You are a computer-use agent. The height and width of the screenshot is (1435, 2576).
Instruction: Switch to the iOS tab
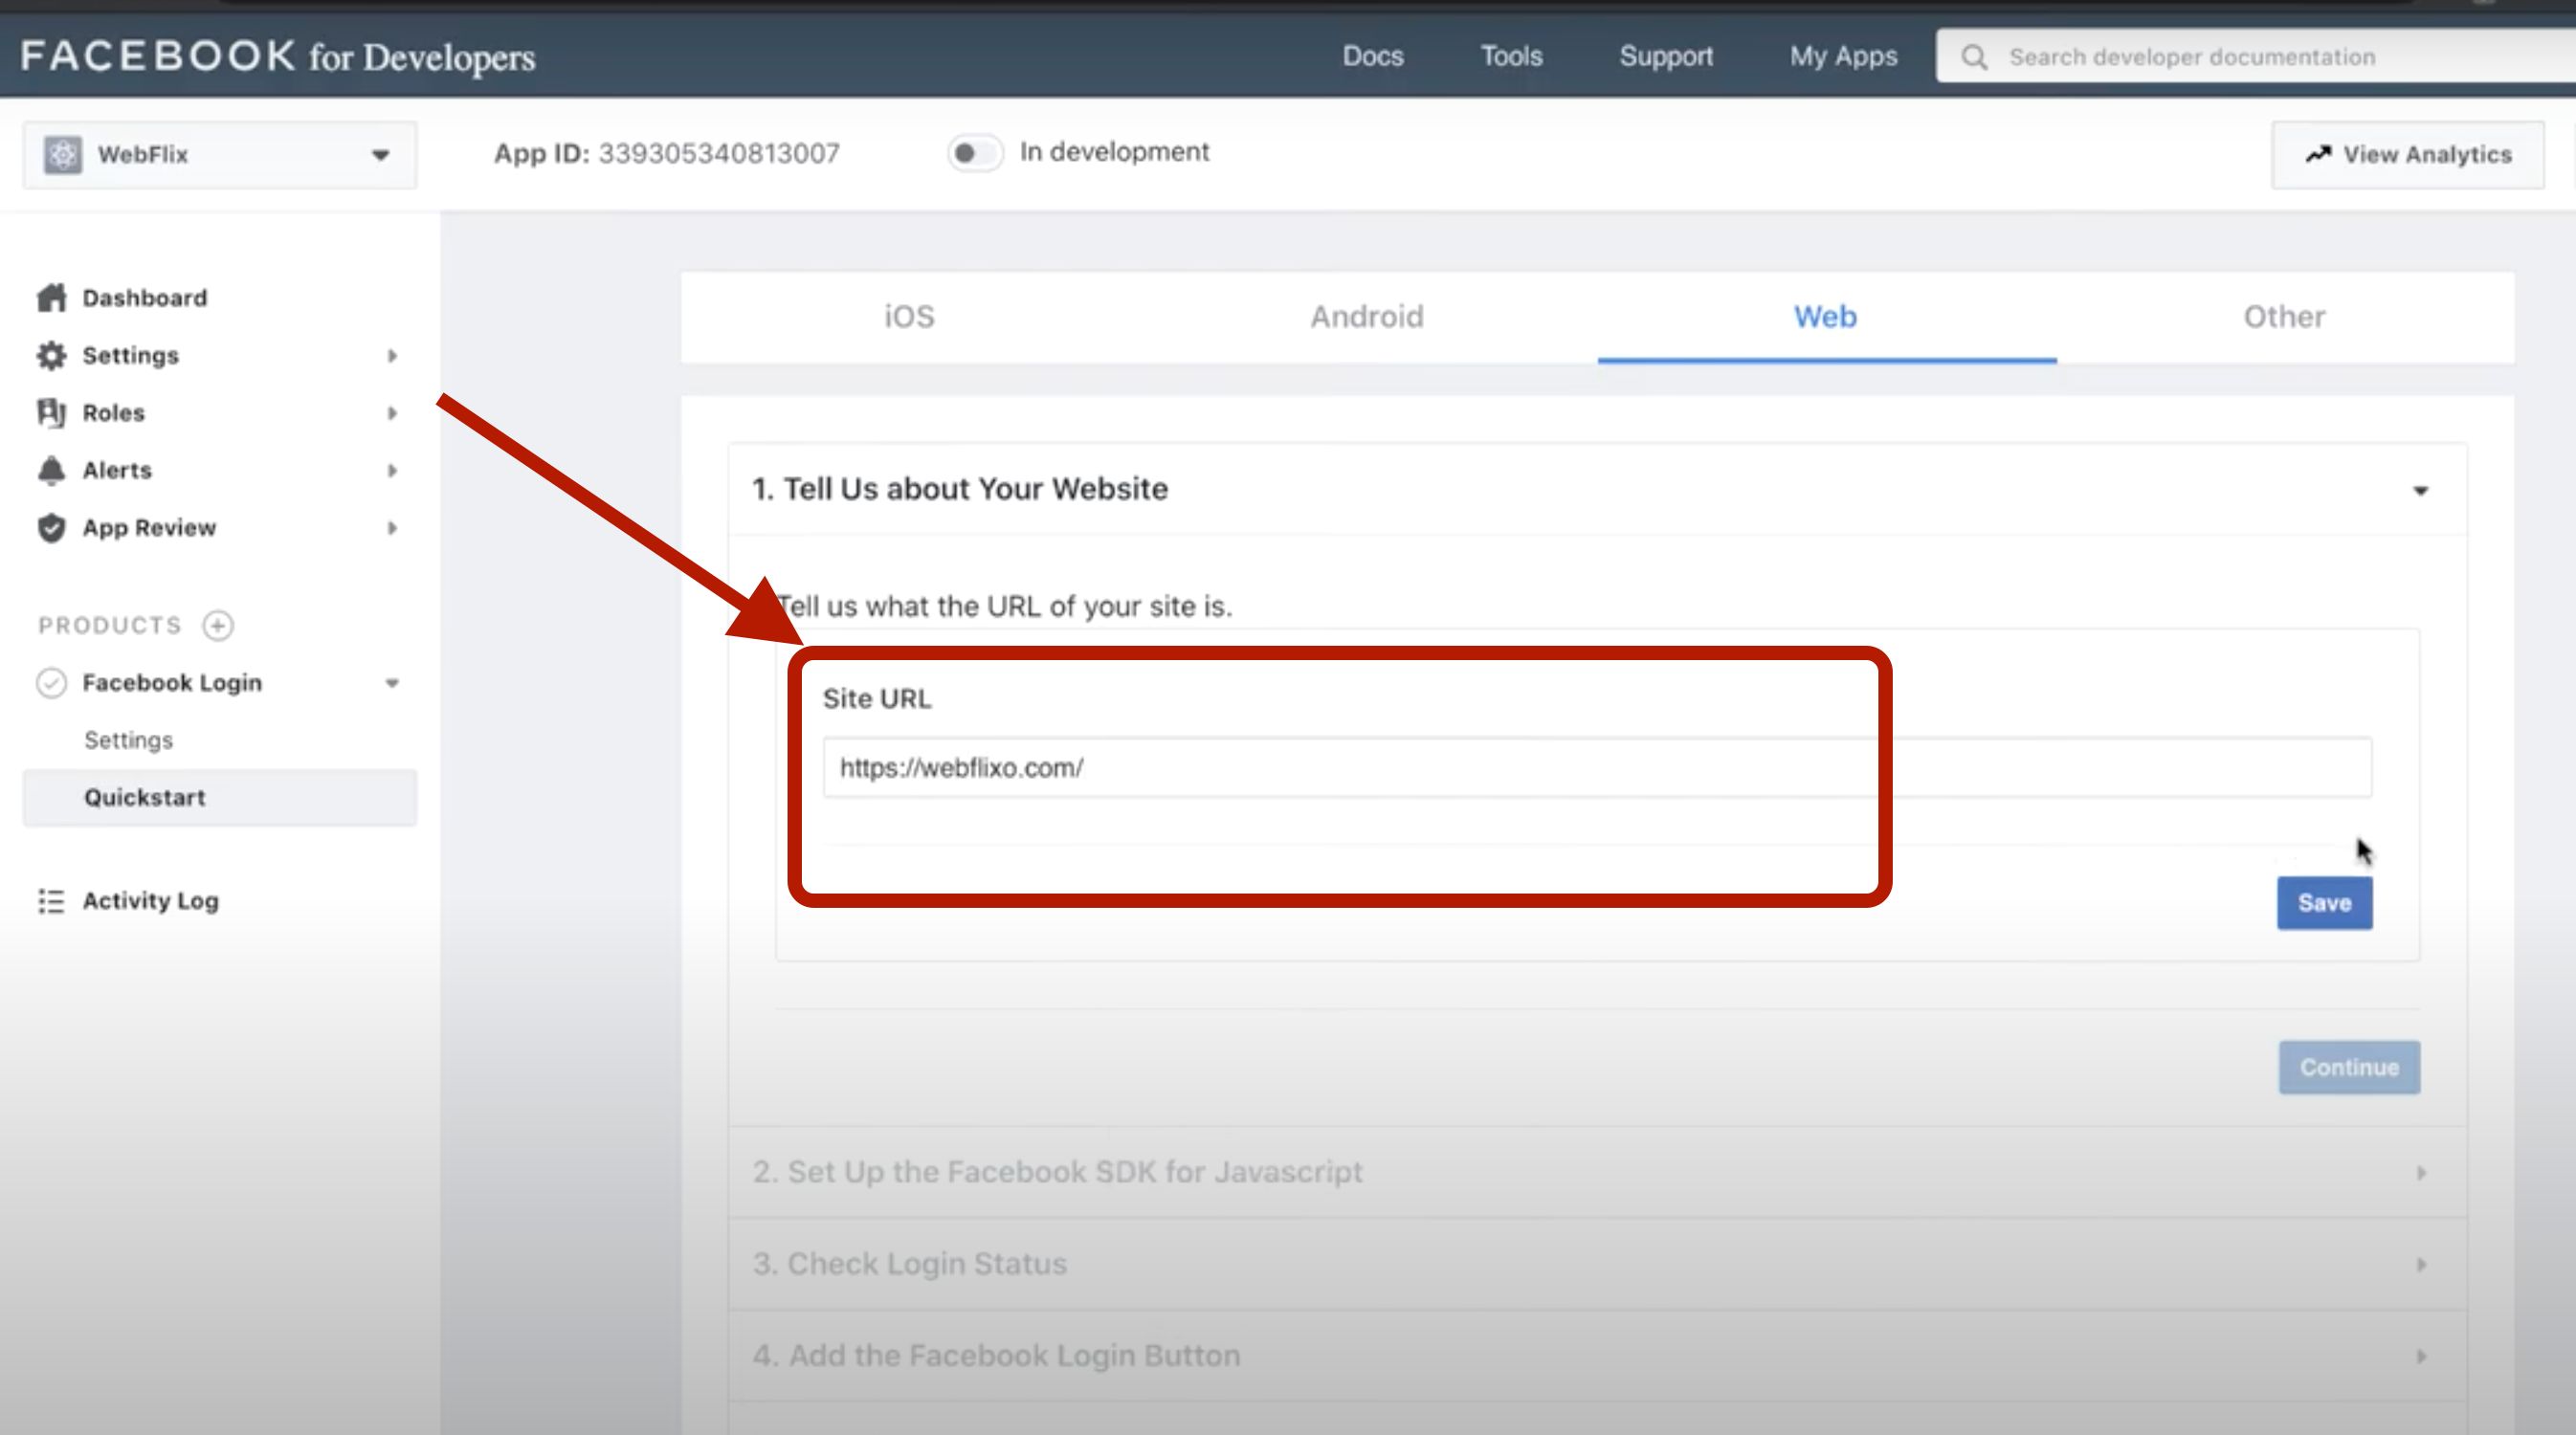click(x=909, y=317)
